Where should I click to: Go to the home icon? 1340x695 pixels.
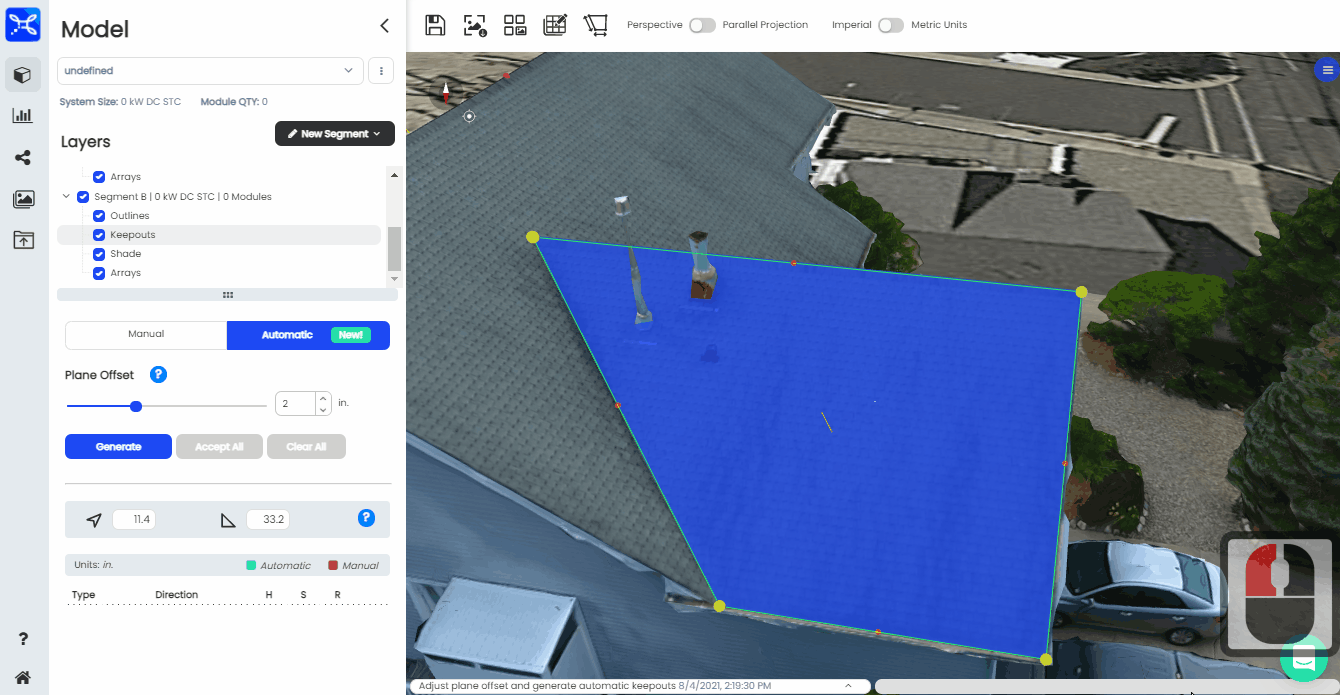pos(23,677)
